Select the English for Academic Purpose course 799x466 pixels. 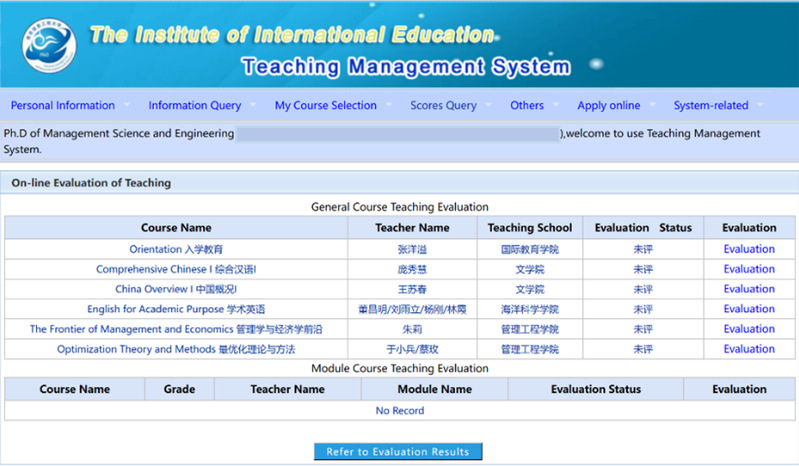pos(176,310)
